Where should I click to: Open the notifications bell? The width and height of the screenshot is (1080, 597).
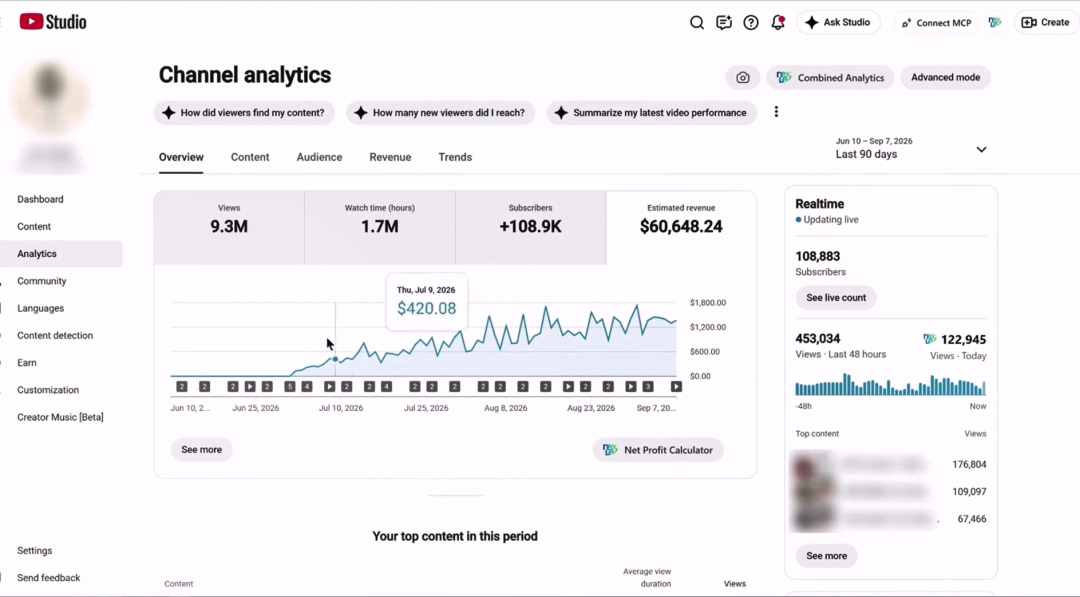click(x=778, y=23)
